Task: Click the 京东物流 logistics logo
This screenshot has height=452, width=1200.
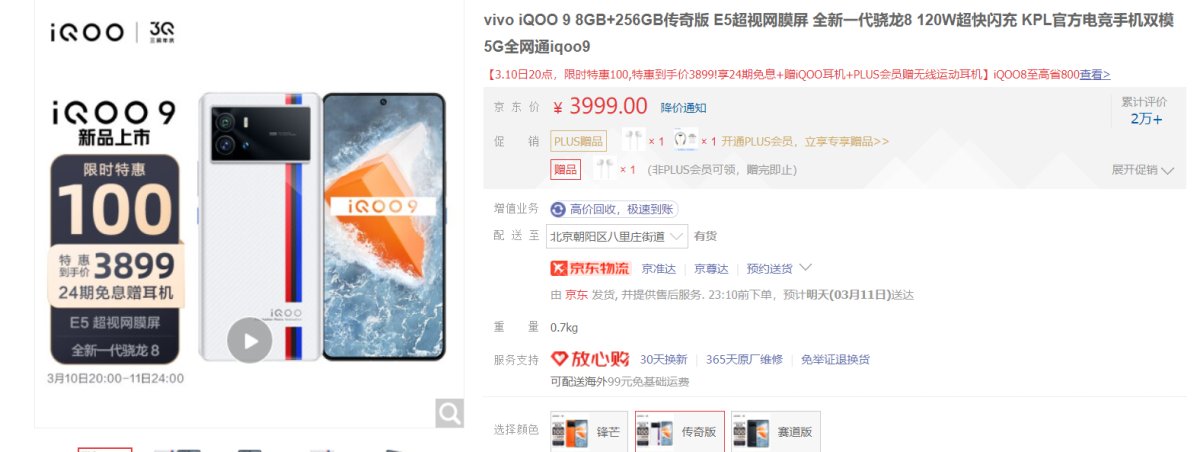Action: [591, 268]
